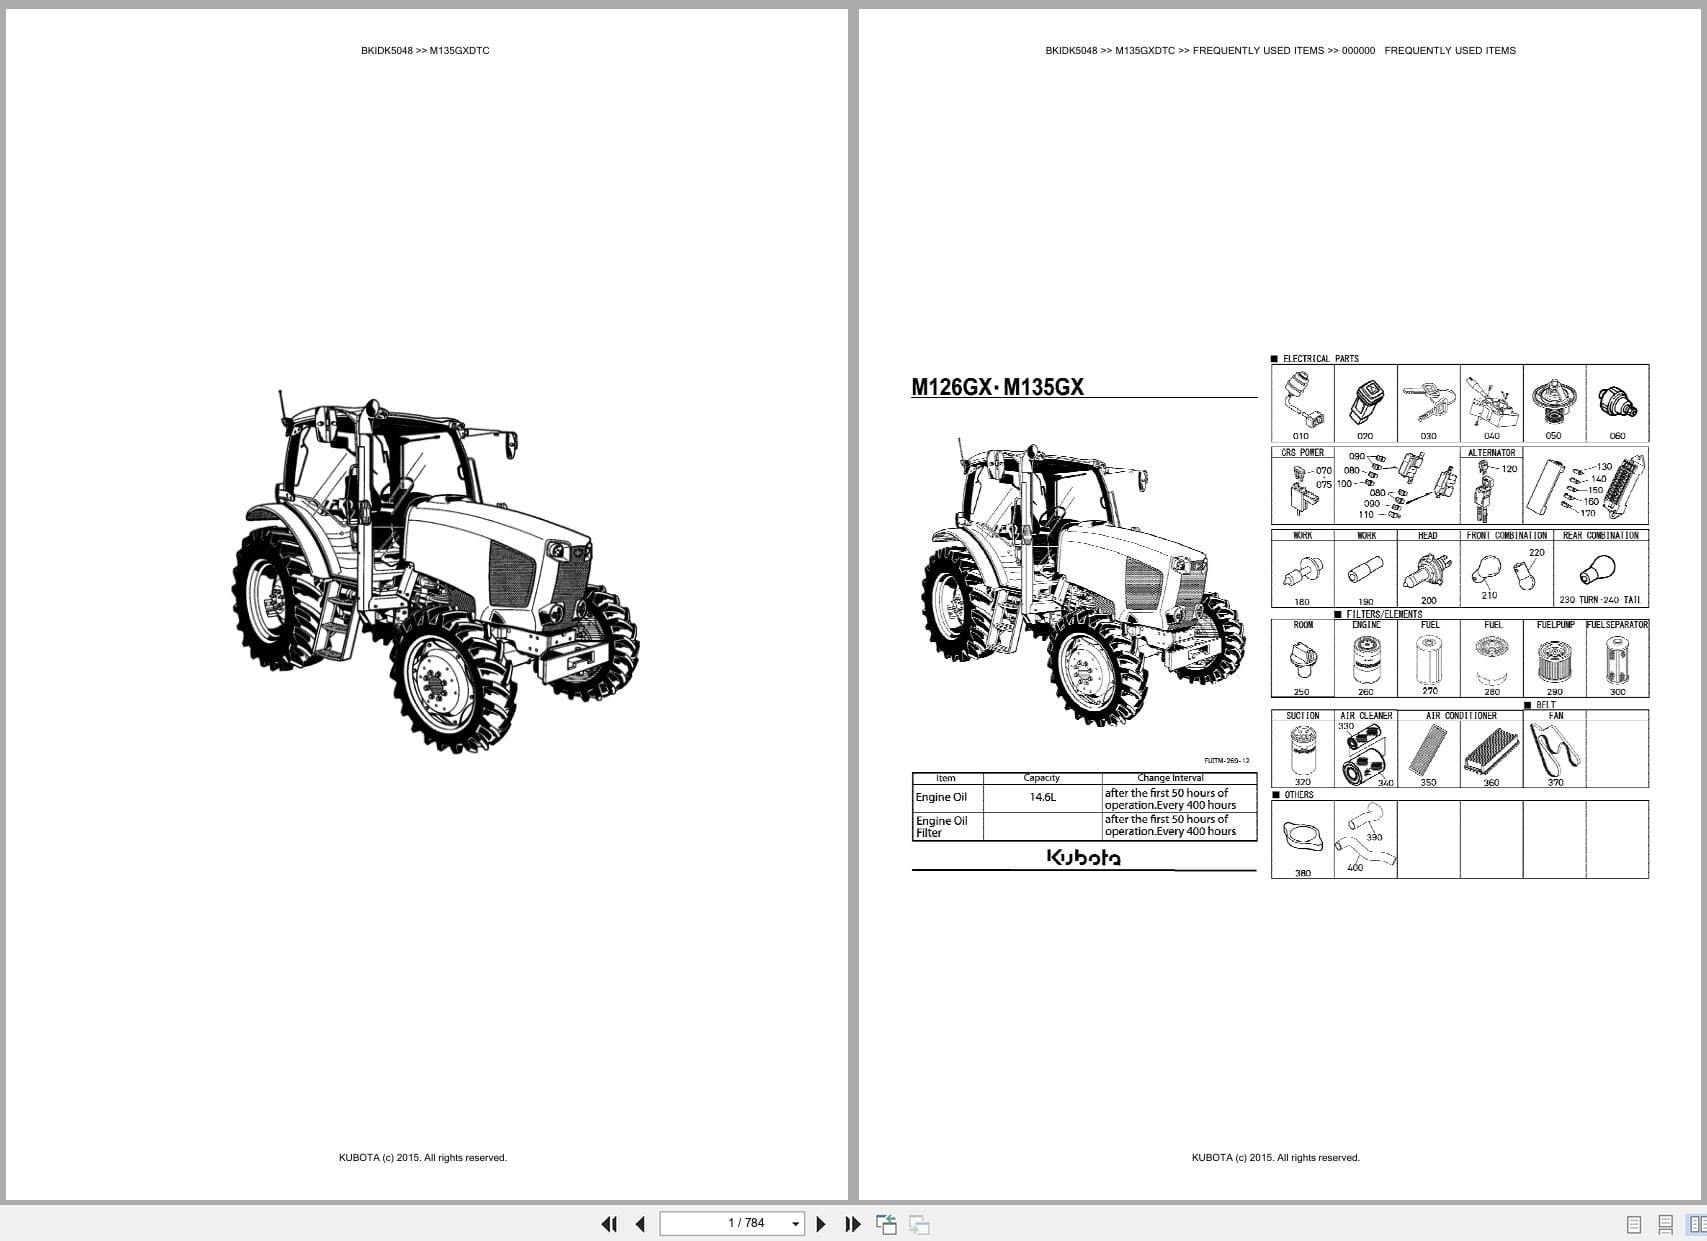Click the fuel separator 300 icon

pos(1617,662)
